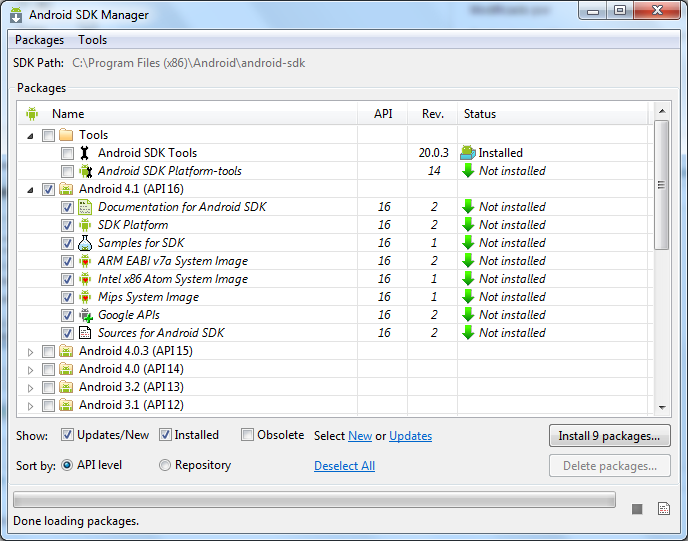Select the Repository sort radio button
The width and height of the screenshot is (688, 541).
pyautogui.click(x=165, y=465)
